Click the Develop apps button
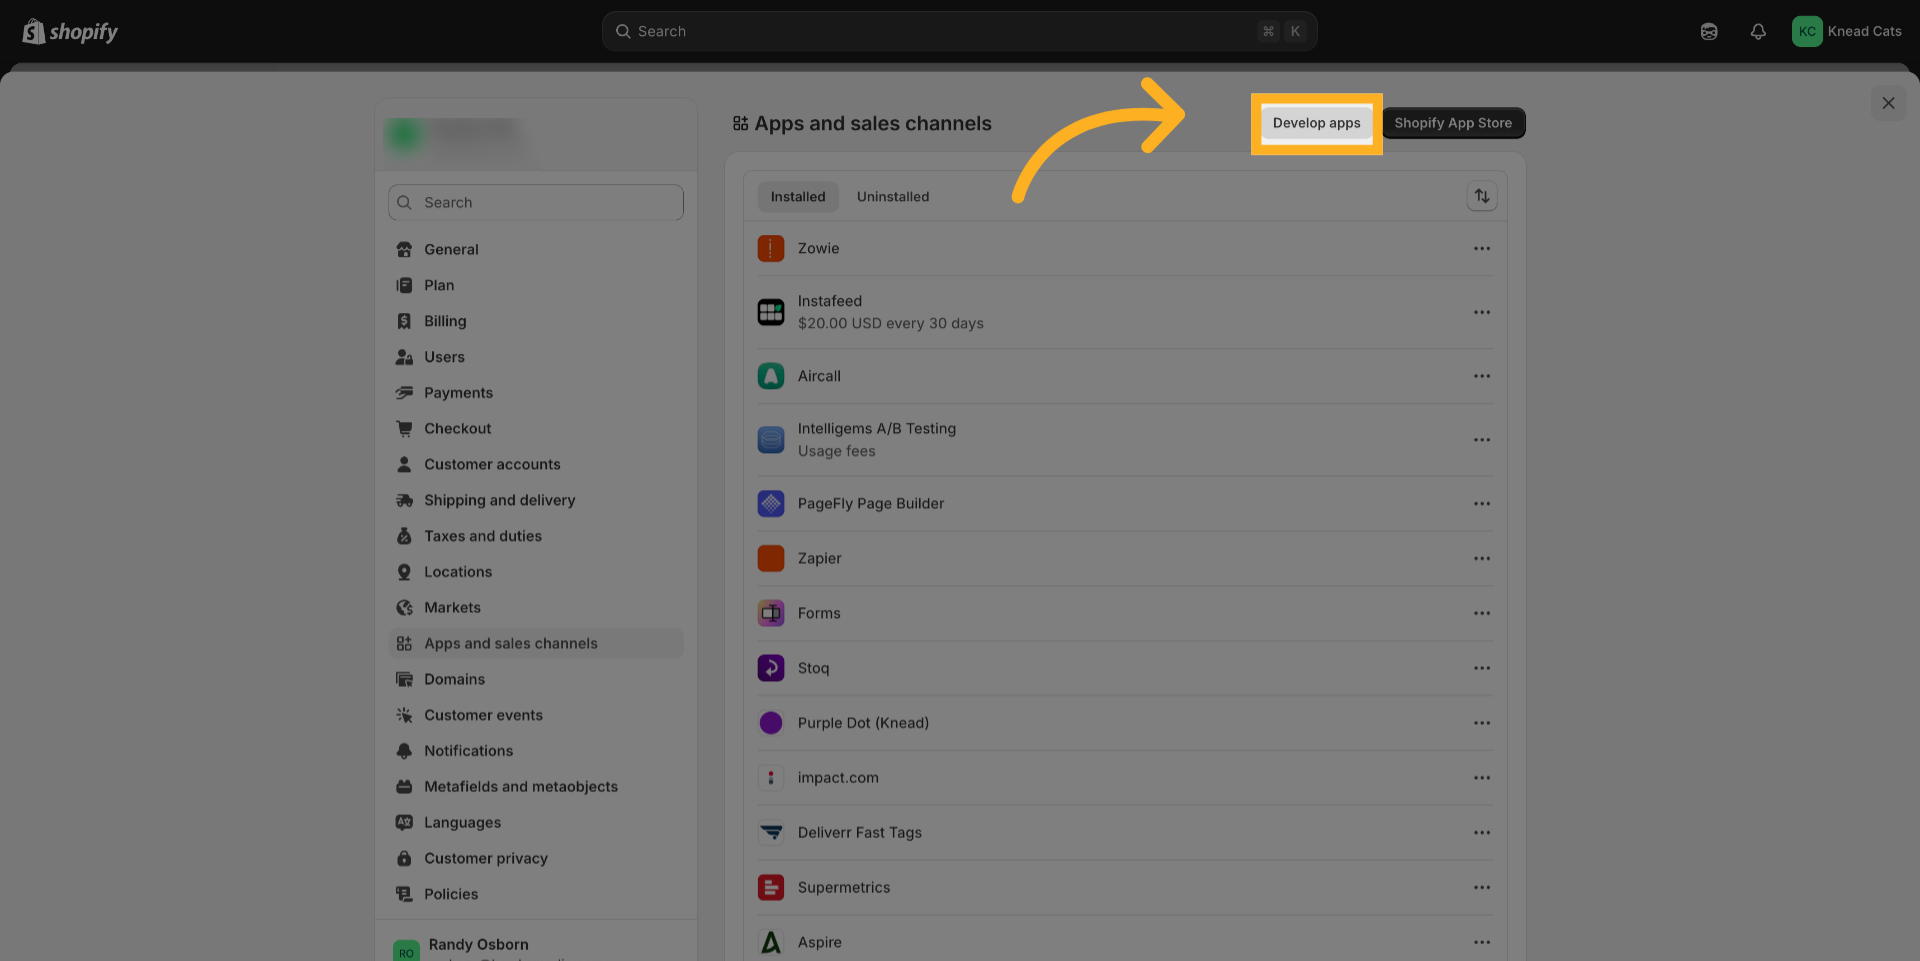This screenshot has width=1920, height=961. (1316, 123)
